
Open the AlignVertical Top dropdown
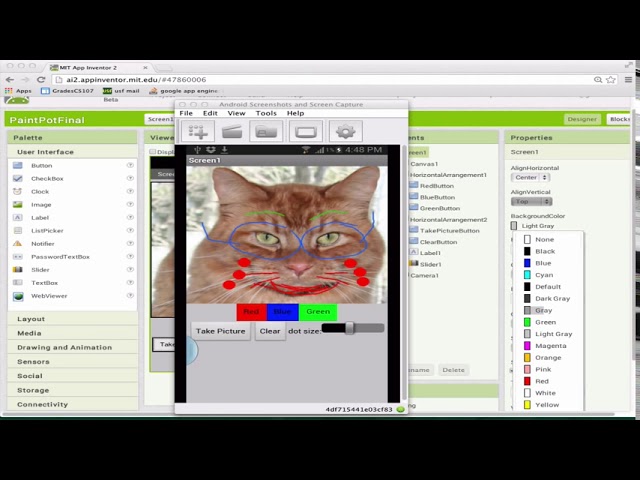[x=531, y=201]
